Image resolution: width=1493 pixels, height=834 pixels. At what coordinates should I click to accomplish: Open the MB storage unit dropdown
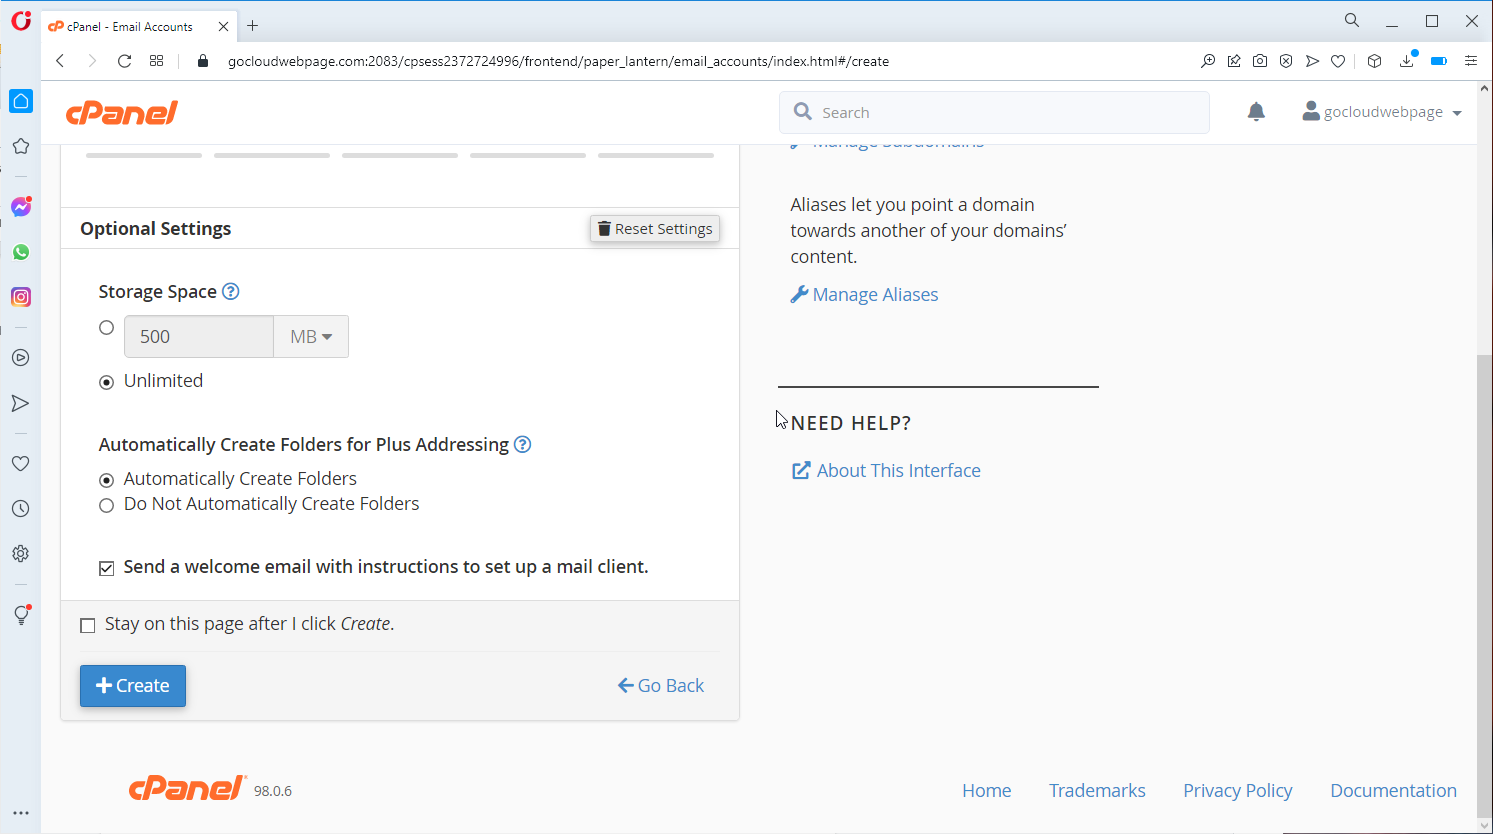pyautogui.click(x=311, y=337)
